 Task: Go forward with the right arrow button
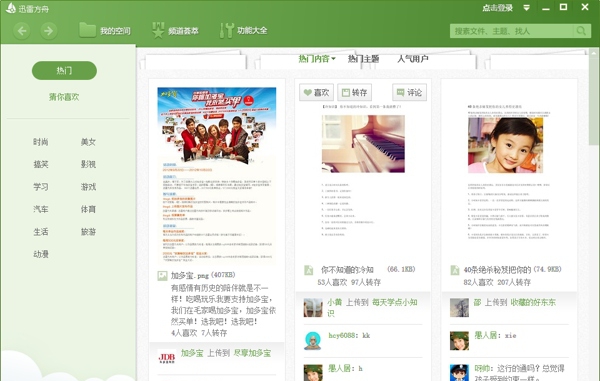49,31
